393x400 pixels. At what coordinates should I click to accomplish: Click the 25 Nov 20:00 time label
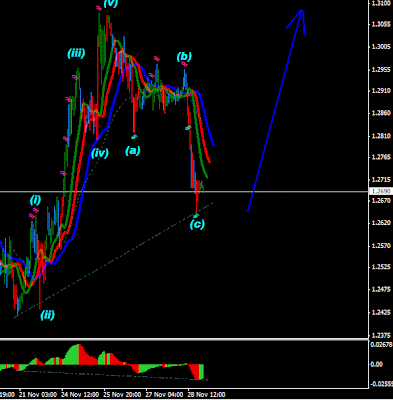click(122, 395)
